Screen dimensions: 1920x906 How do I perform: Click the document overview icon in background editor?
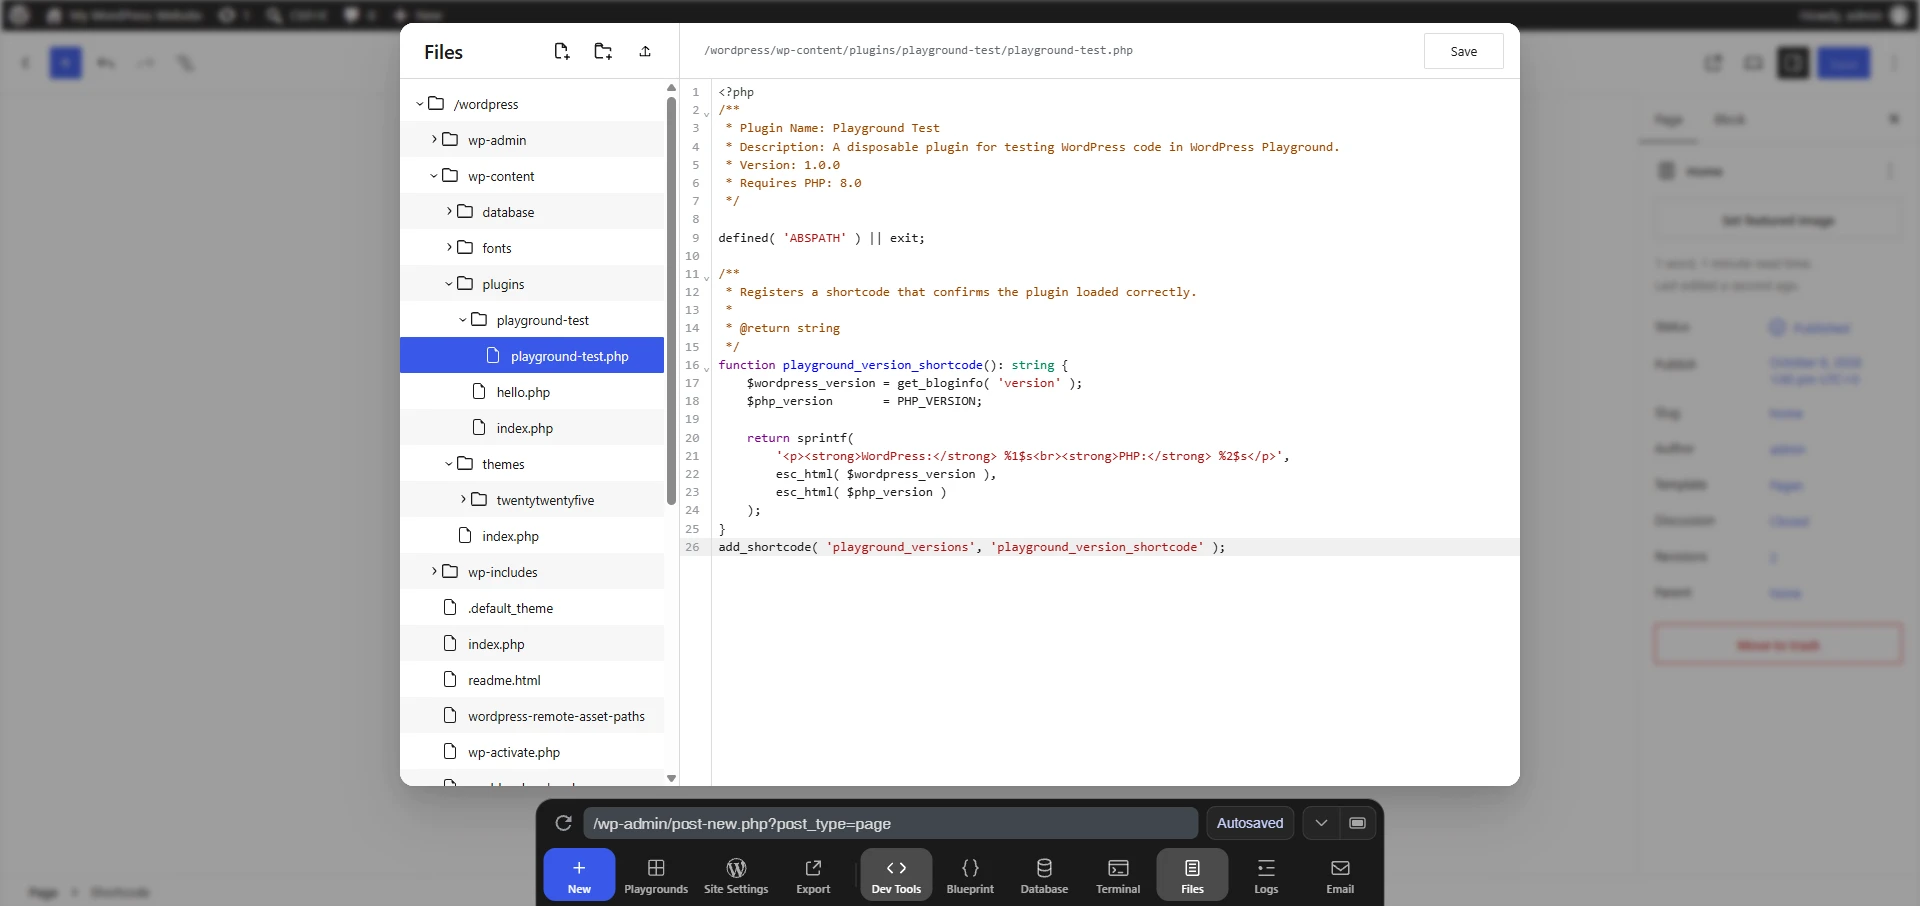[x=186, y=63]
